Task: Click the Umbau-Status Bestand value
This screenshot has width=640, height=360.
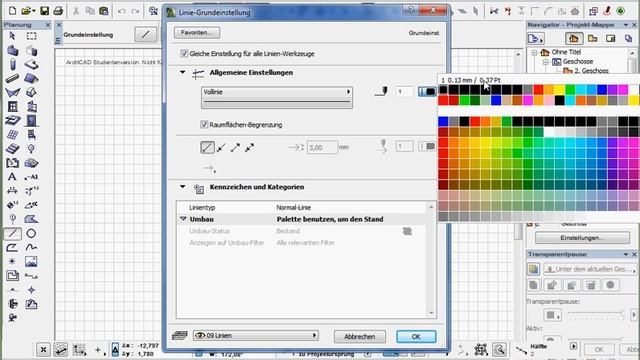Action: [x=288, y=231]
